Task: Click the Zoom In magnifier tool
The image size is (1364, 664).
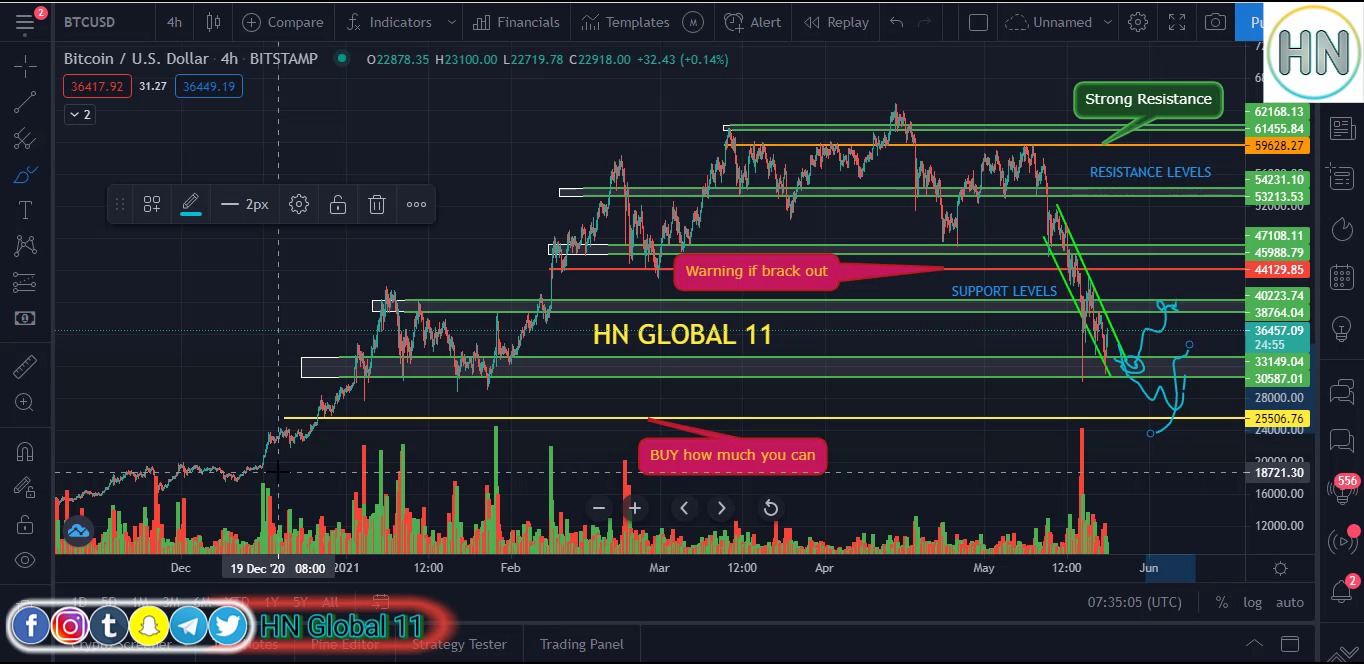Action: 25,403
